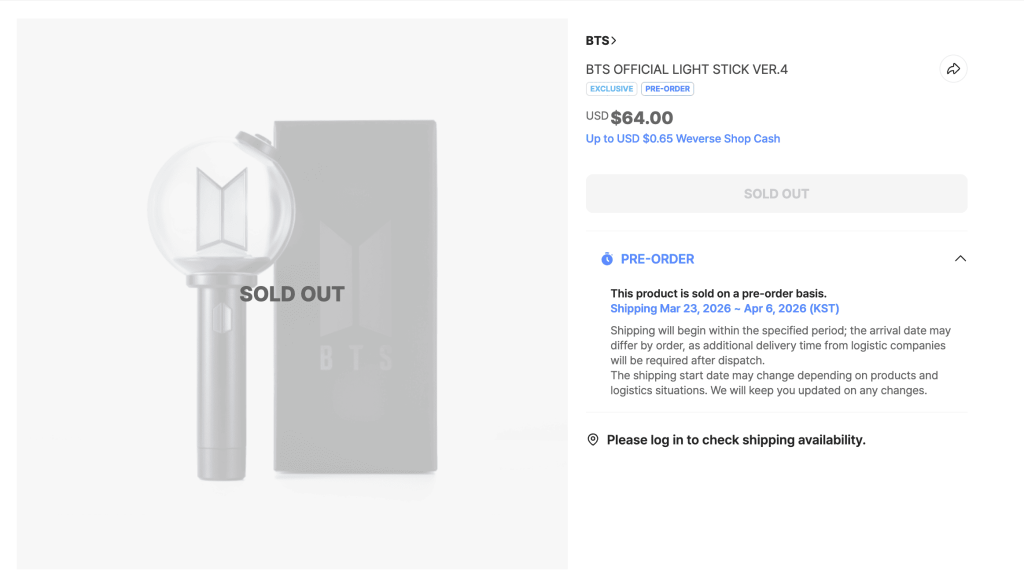Viewport: 1024px width, 579px height.
Task: Open the BTS artist shop link
Action: 597,41
